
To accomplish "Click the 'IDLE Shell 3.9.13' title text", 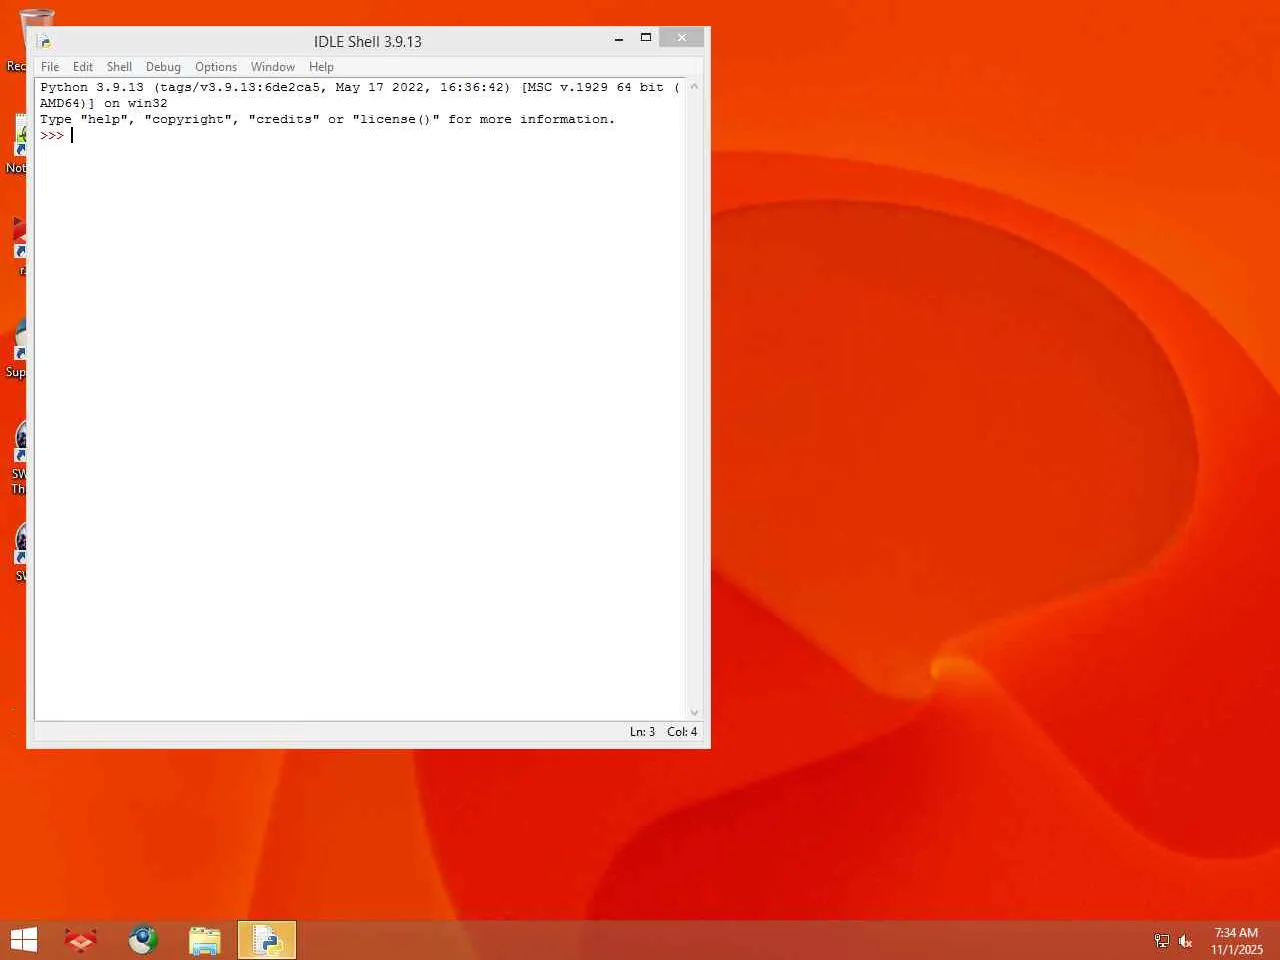I will coord(368,42).
